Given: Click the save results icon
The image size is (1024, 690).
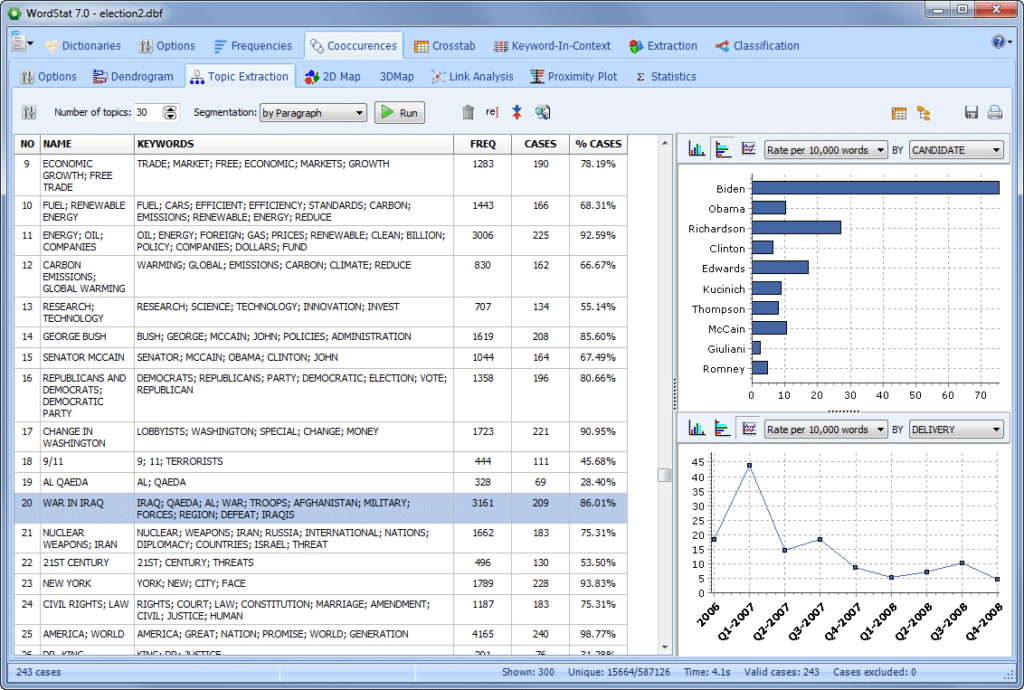Looking at the screenshot, I should click(x=969, y=113).
